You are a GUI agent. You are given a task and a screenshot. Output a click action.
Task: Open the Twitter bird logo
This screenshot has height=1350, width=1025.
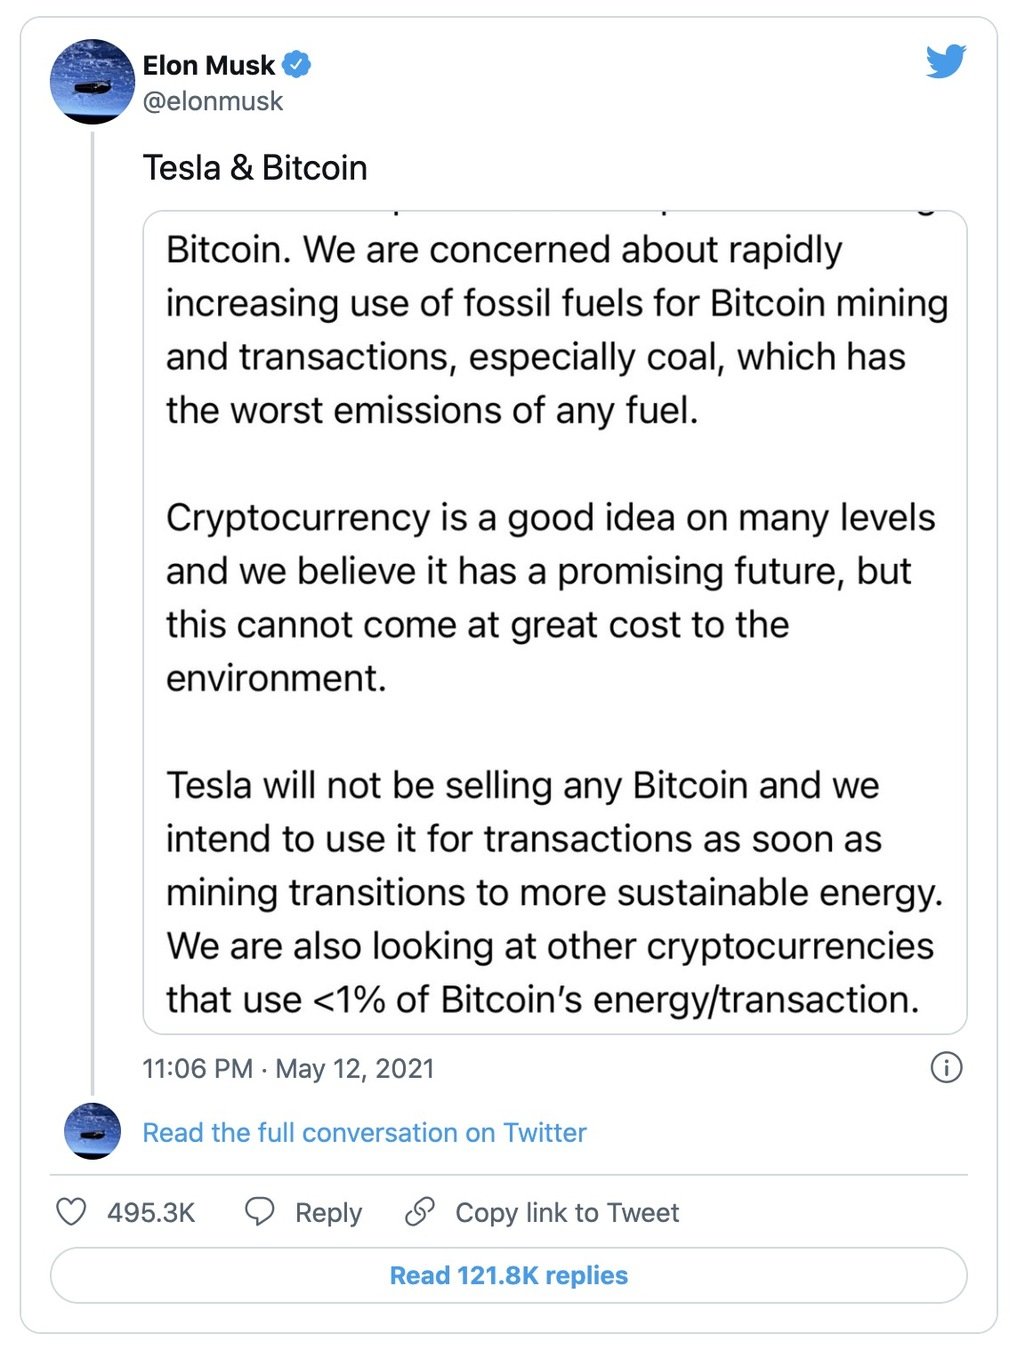945,62
